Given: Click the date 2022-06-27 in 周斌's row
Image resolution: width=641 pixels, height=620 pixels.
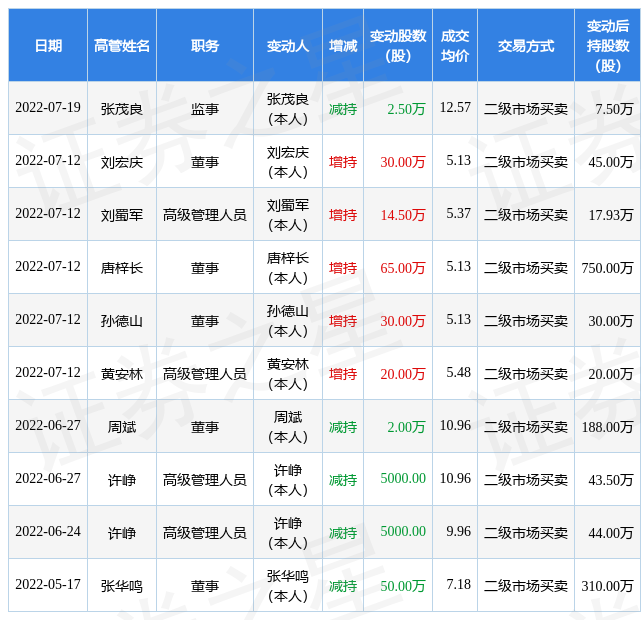Looking at the screenshot, I should [48, 425].
